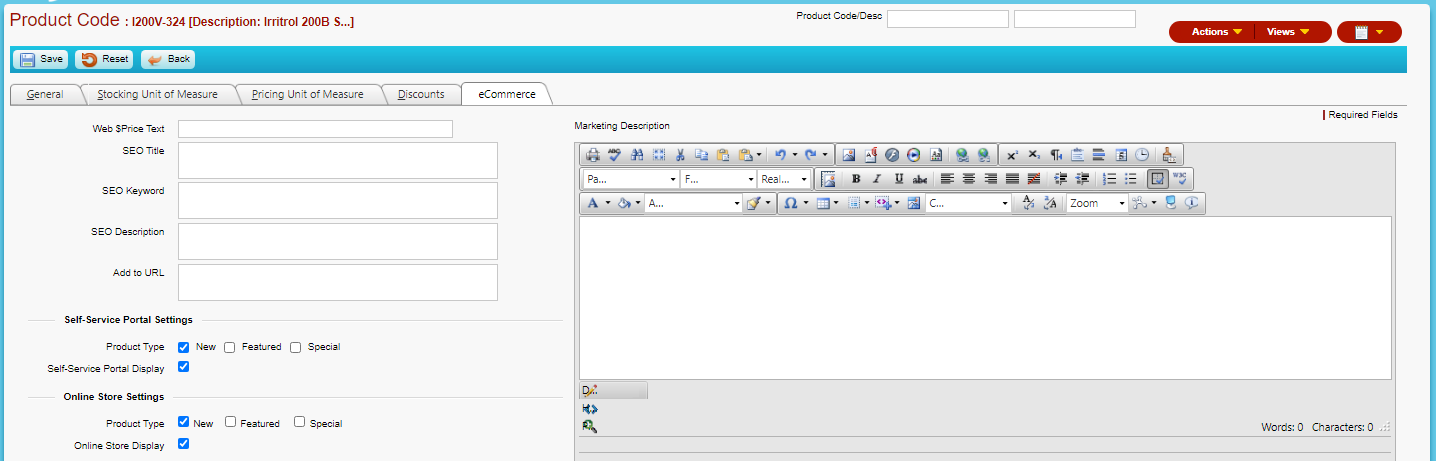Viewport: 1436px width, 461px height.
Task: Align text left in editor
Action: [947, 179]
